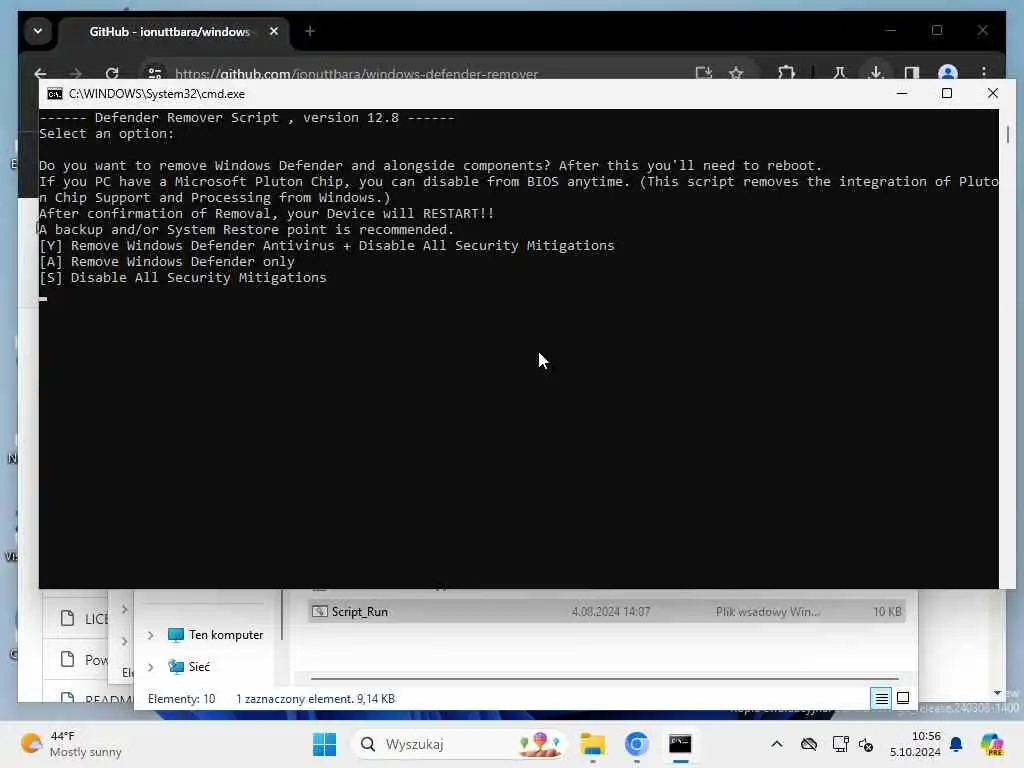This screenshot has width=1024, height=768.
Task: Reload the GitHub page
Action: pos(112,73)
